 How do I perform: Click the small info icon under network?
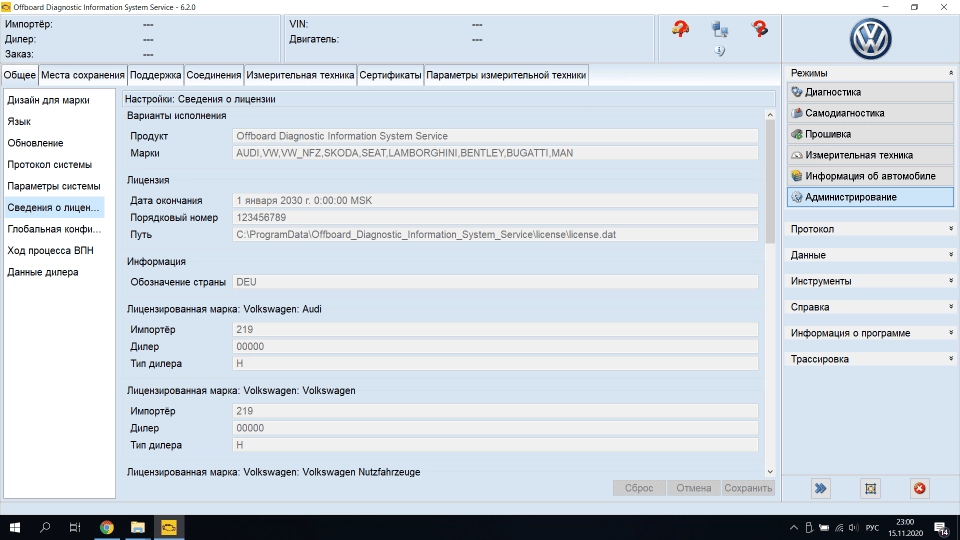pos(719,51)
